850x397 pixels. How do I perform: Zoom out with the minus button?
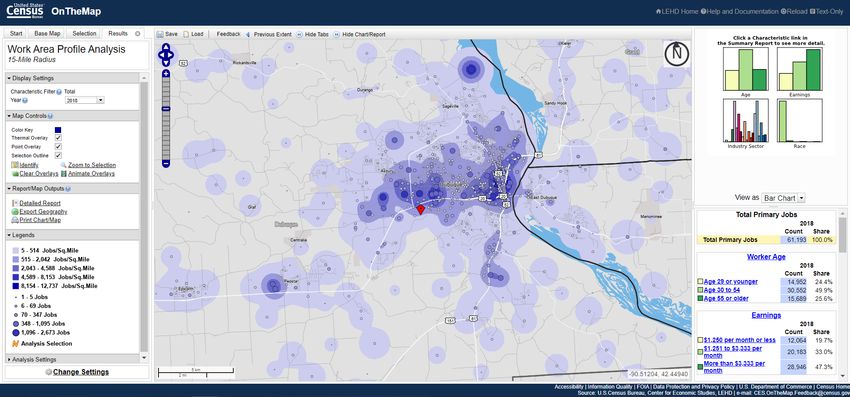click(166, 163)
